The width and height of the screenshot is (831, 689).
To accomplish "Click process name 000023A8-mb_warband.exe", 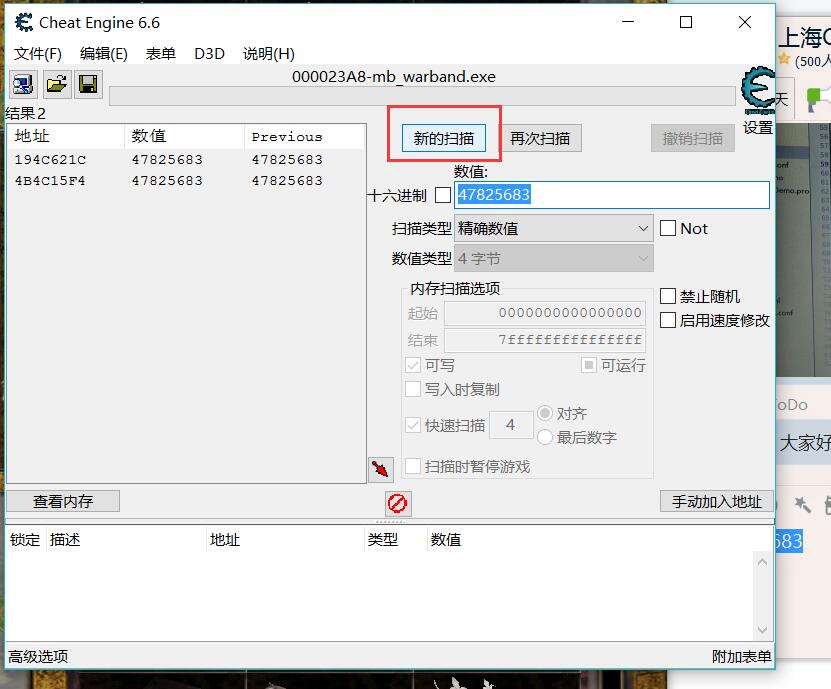I will (394, 77).
